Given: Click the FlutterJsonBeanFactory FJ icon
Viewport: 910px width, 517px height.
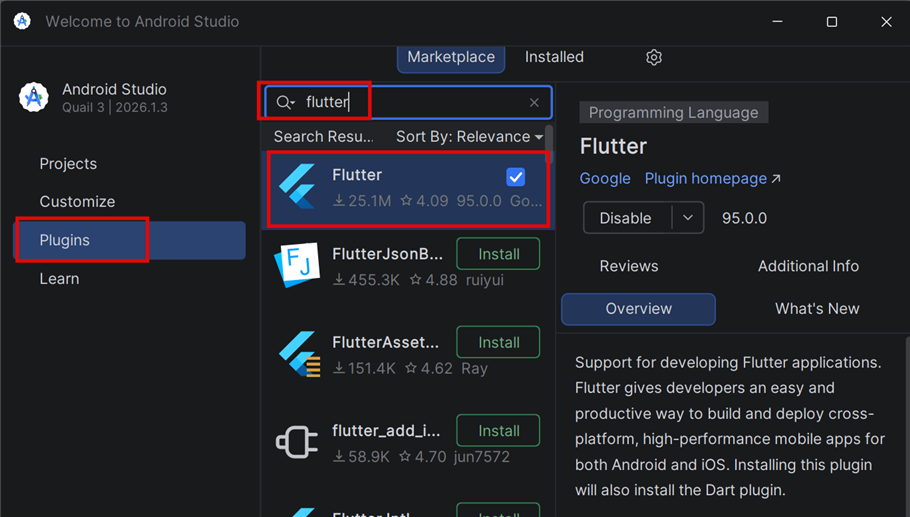Looking at the screenshot, I should click(x=297, y=264).
